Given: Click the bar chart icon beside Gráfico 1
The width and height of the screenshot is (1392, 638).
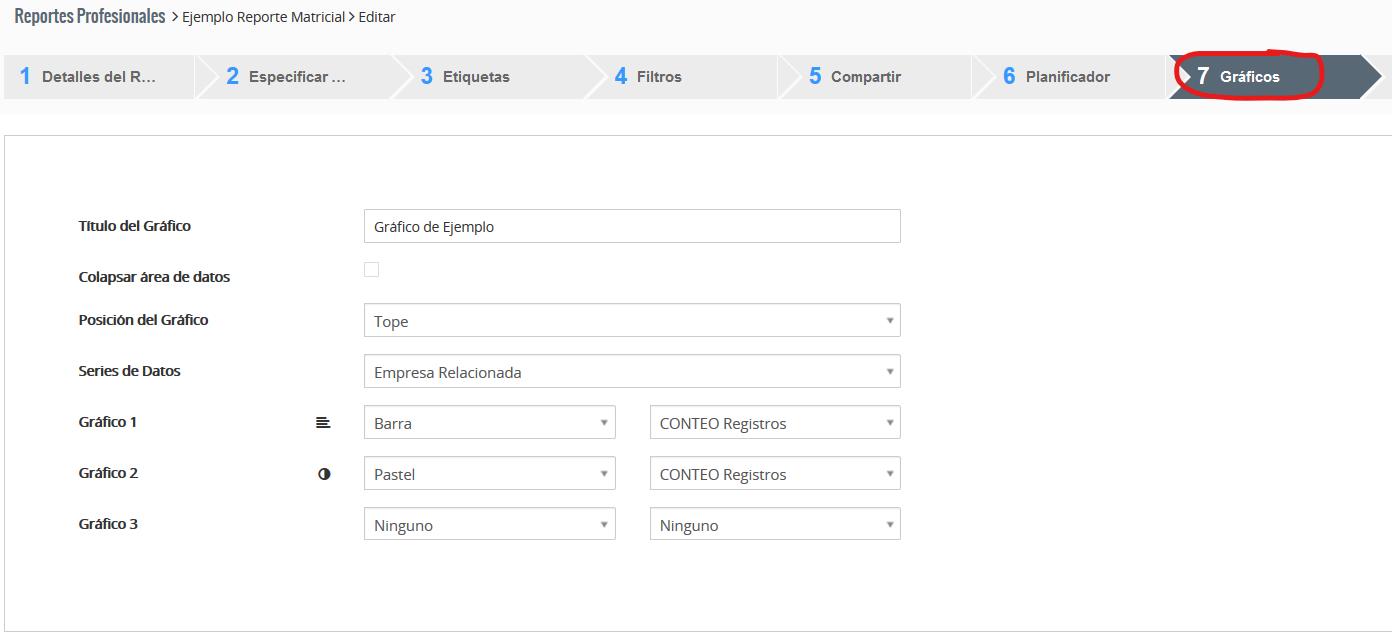Looking at the screenshot, I should (322, 423).
